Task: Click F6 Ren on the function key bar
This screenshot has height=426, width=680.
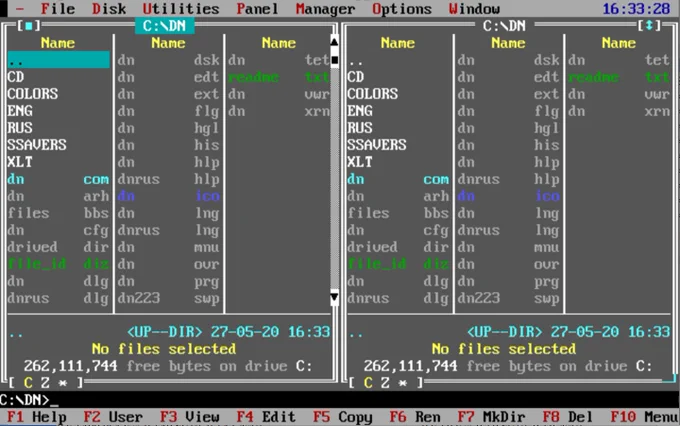Action: point(415,417)
